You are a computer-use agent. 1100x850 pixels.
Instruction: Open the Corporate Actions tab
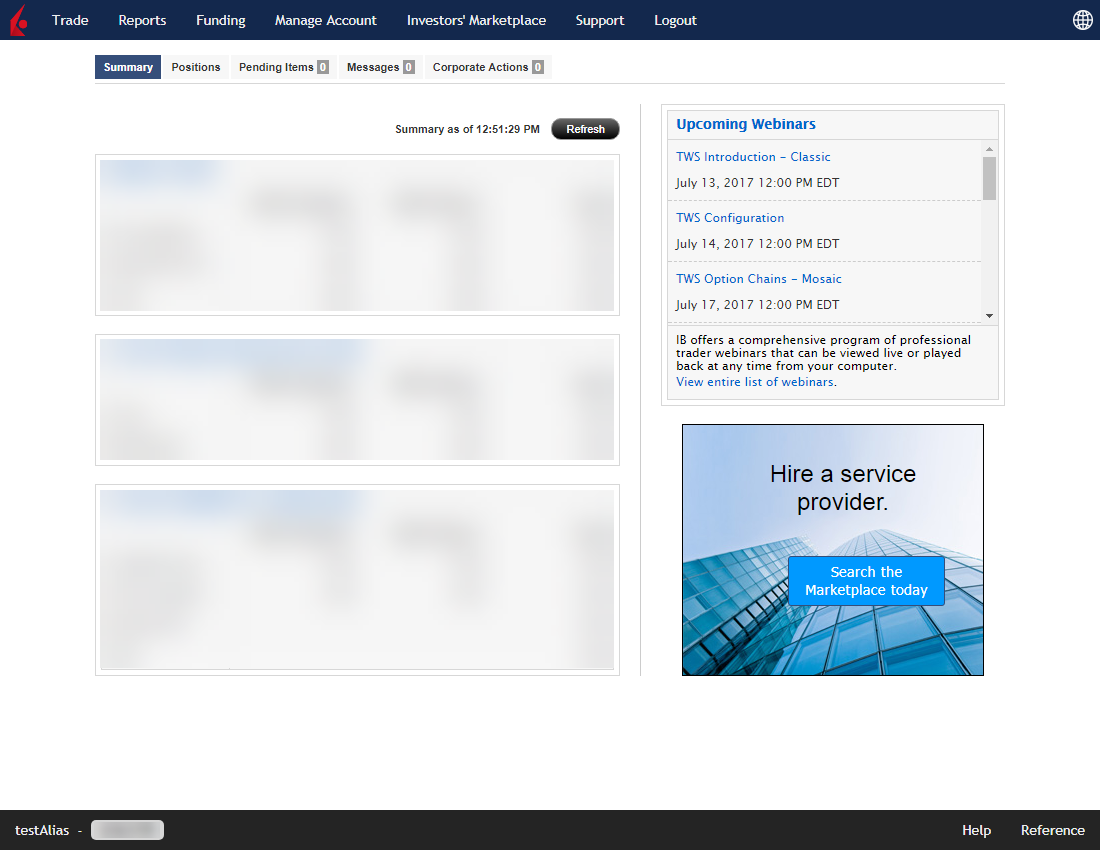point(488,67)
